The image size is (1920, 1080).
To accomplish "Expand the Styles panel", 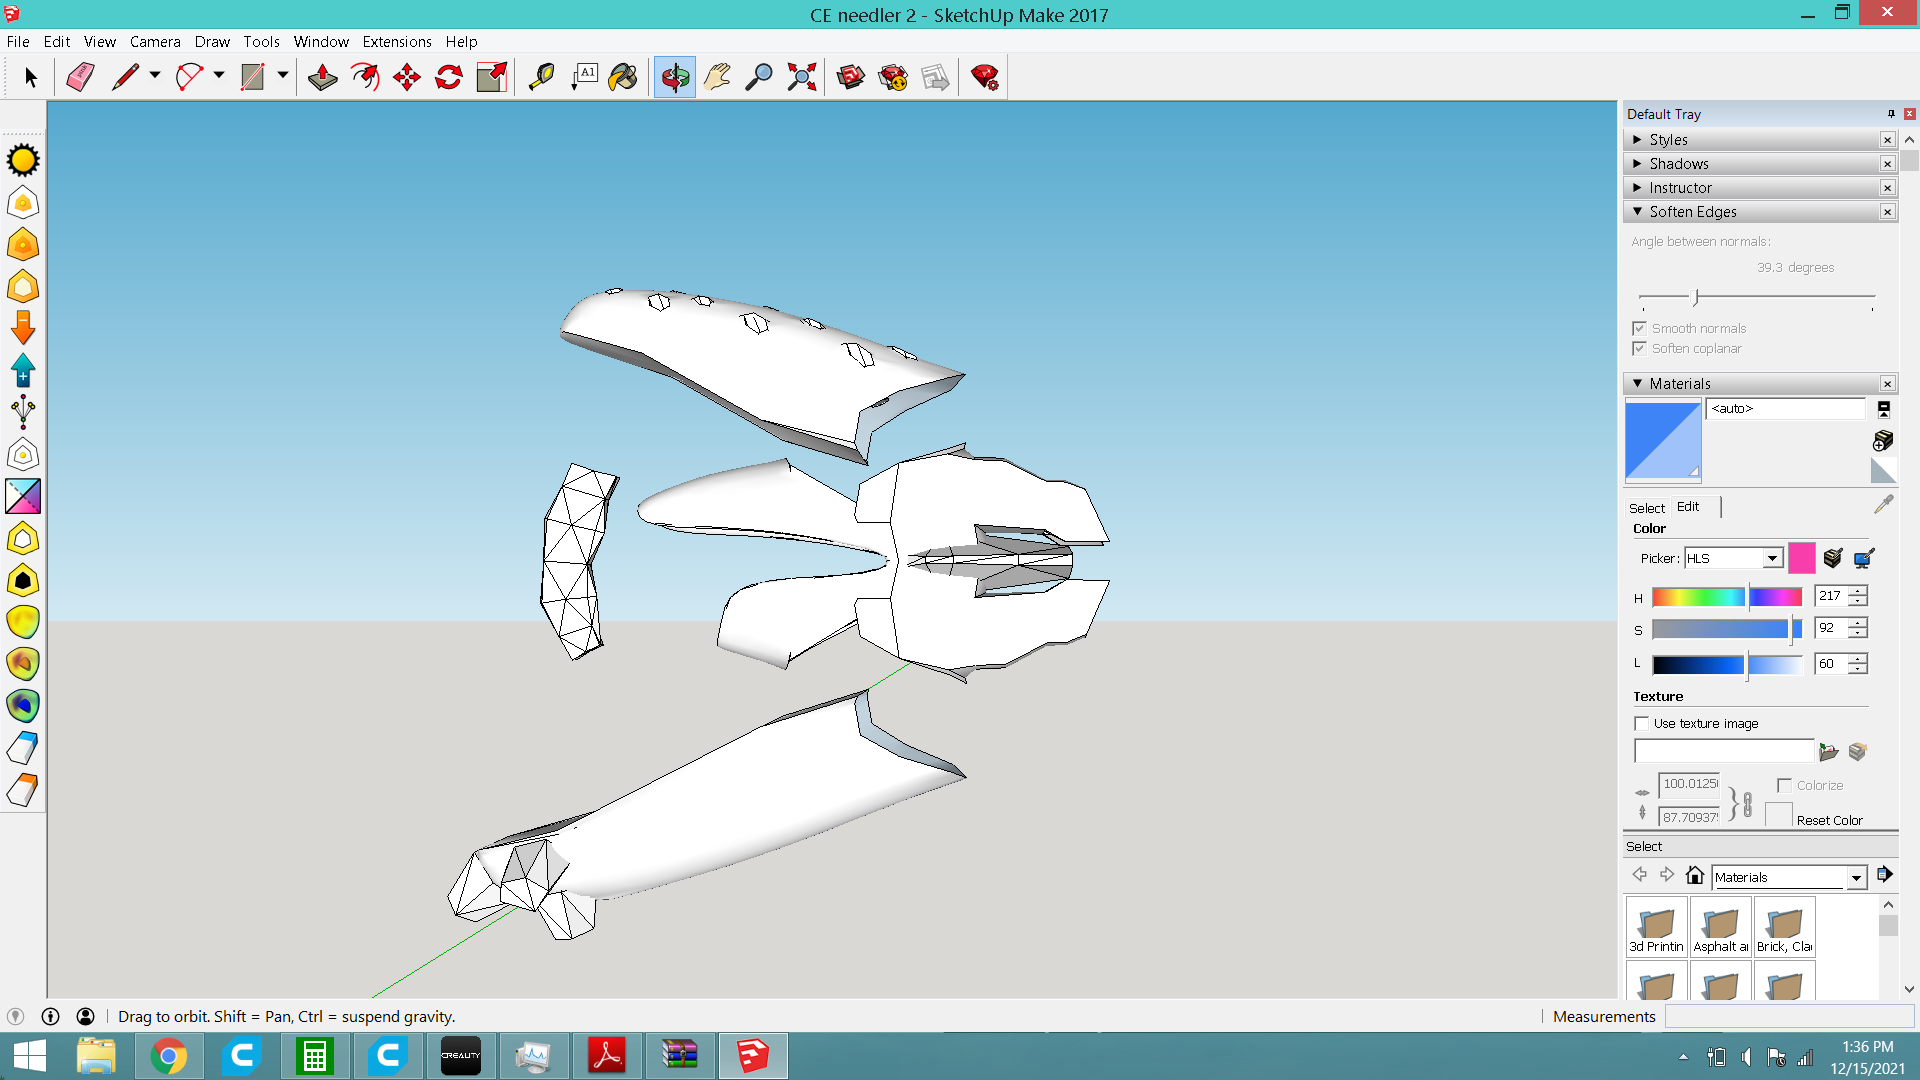I will pos(1668,140).
